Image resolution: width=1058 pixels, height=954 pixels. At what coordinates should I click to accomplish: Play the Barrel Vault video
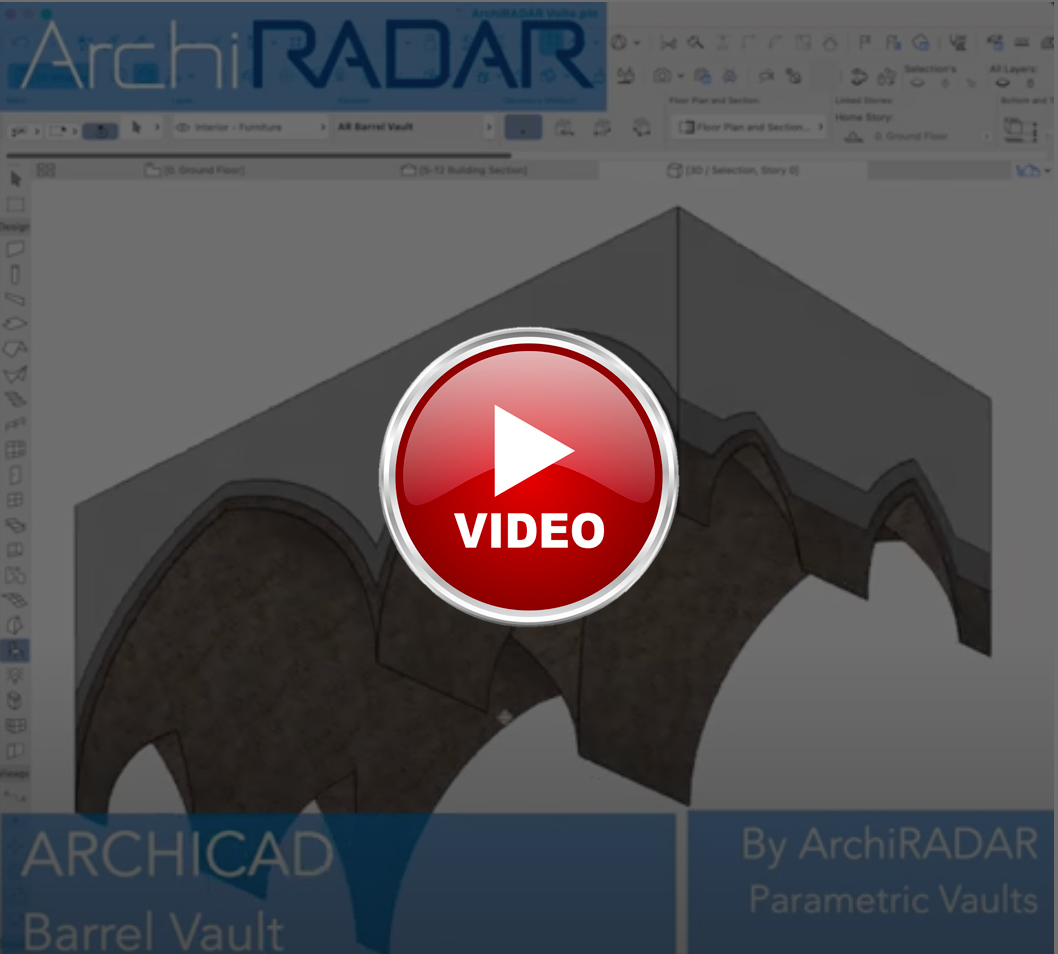pos(528,477)
